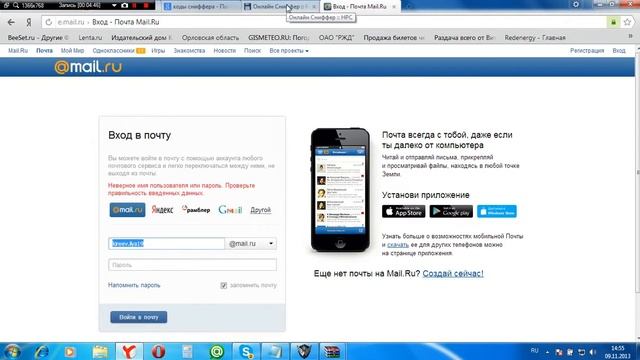
Task: Click the 'Вход' link at top right
Action: coord(619,51)
